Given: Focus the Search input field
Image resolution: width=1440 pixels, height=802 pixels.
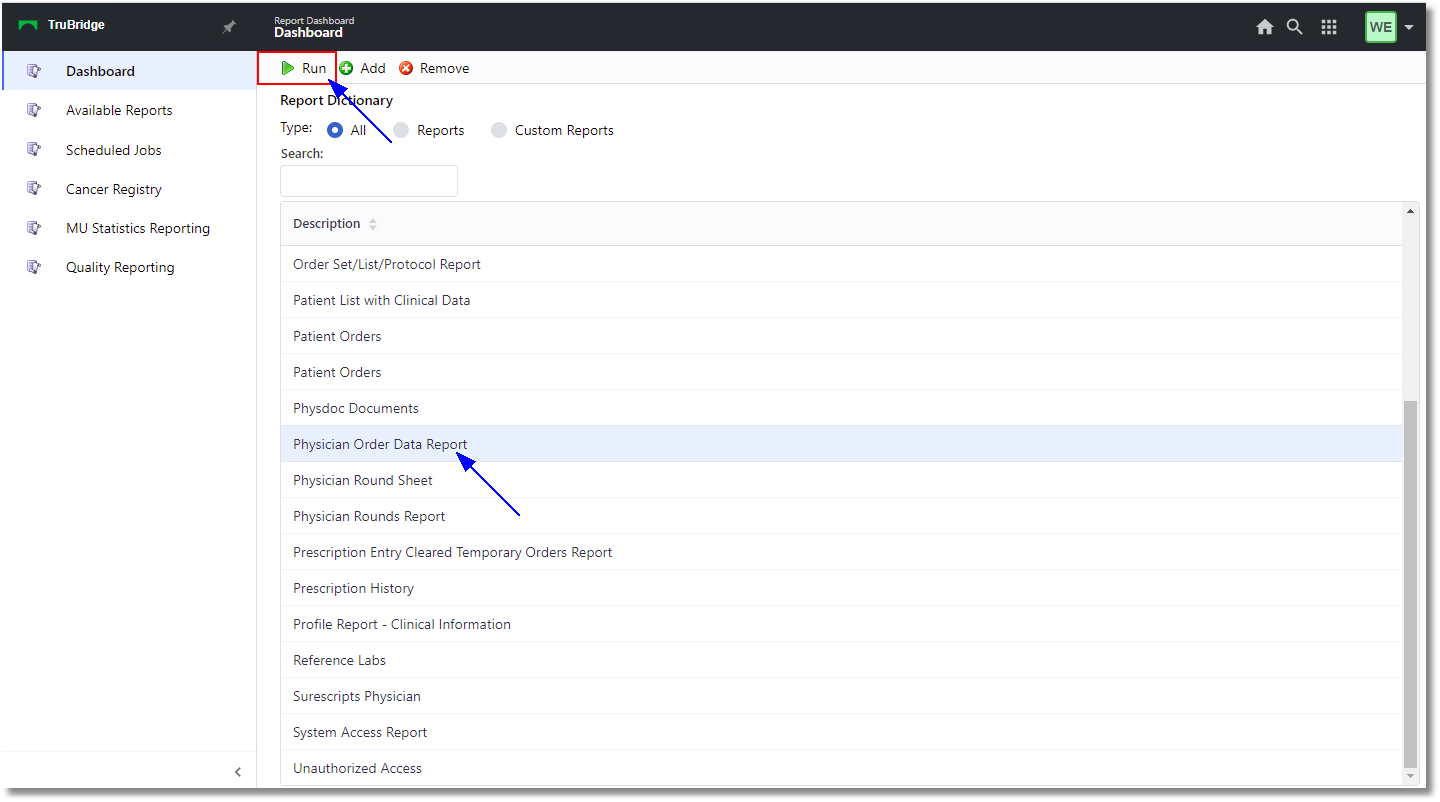Looking at the screenshot, I should pyautogui.click(x=369, y=181).
